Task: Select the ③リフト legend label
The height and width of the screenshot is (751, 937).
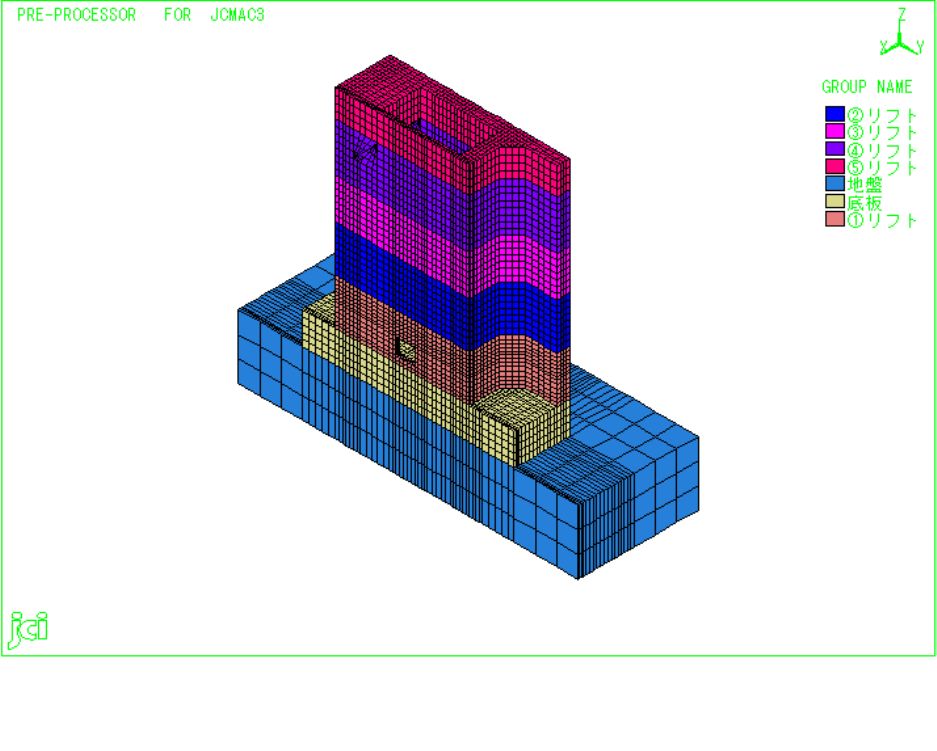Action: pyautogui.click(x=882, y=132)
